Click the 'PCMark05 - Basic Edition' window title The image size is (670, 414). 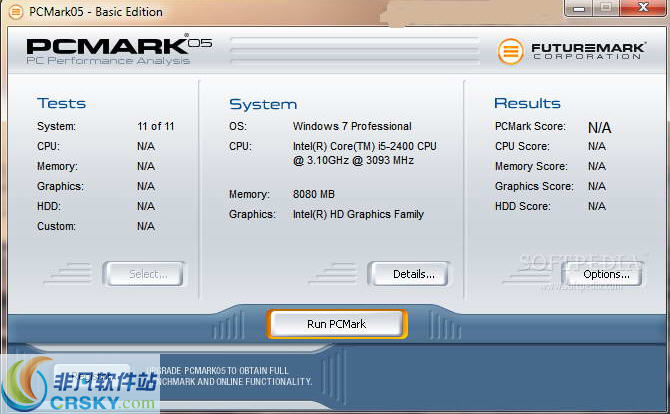[96, 12]
